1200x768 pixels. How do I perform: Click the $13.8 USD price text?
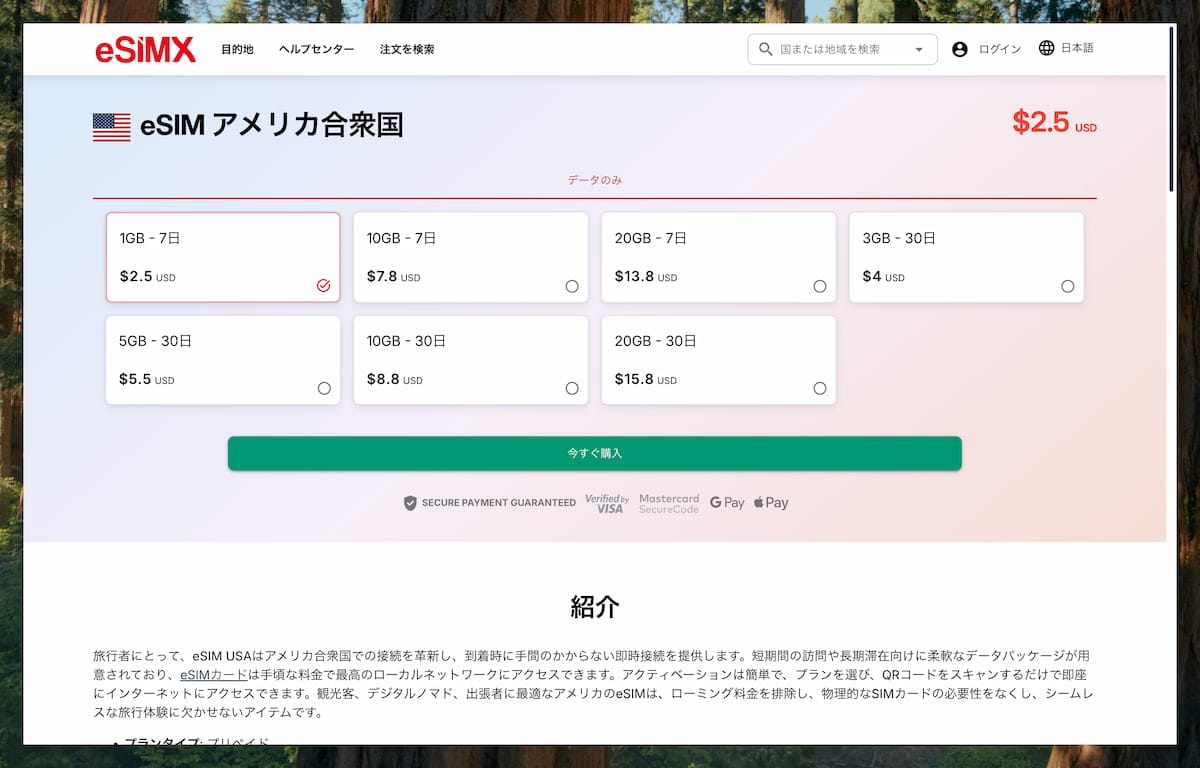point(646,277)
